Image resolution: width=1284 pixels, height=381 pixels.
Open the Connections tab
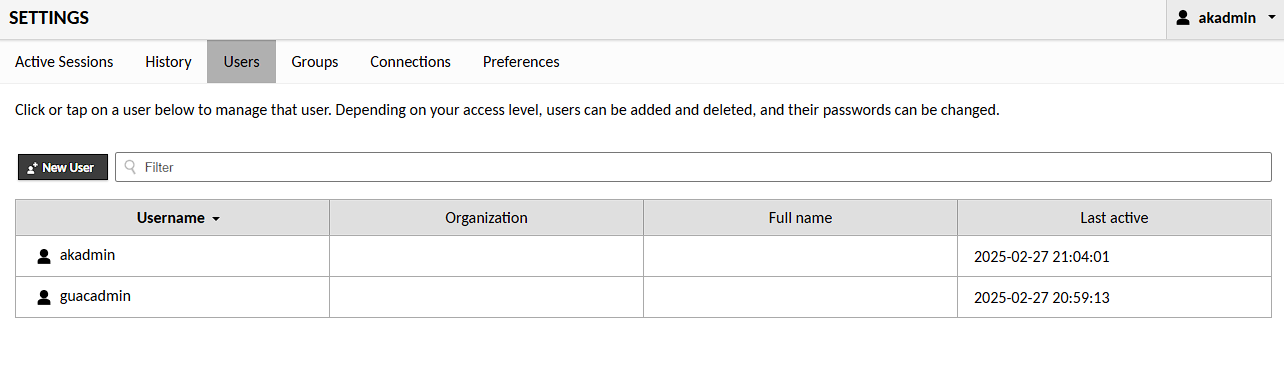[x=410, y=62]
